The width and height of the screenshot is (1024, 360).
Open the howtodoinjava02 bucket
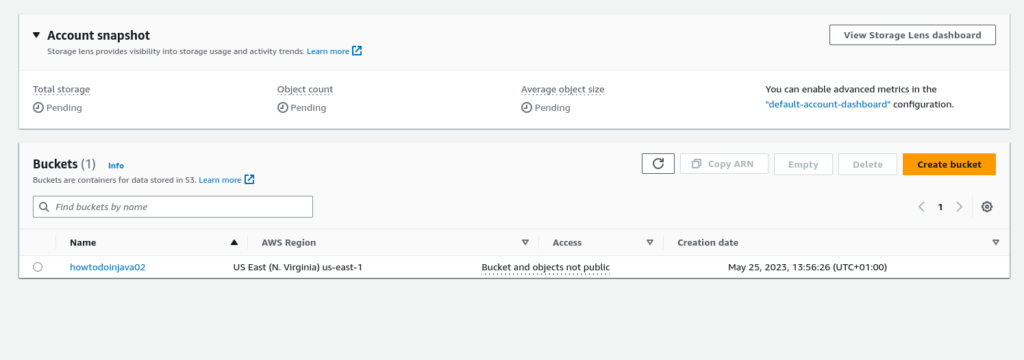(108, 267)
